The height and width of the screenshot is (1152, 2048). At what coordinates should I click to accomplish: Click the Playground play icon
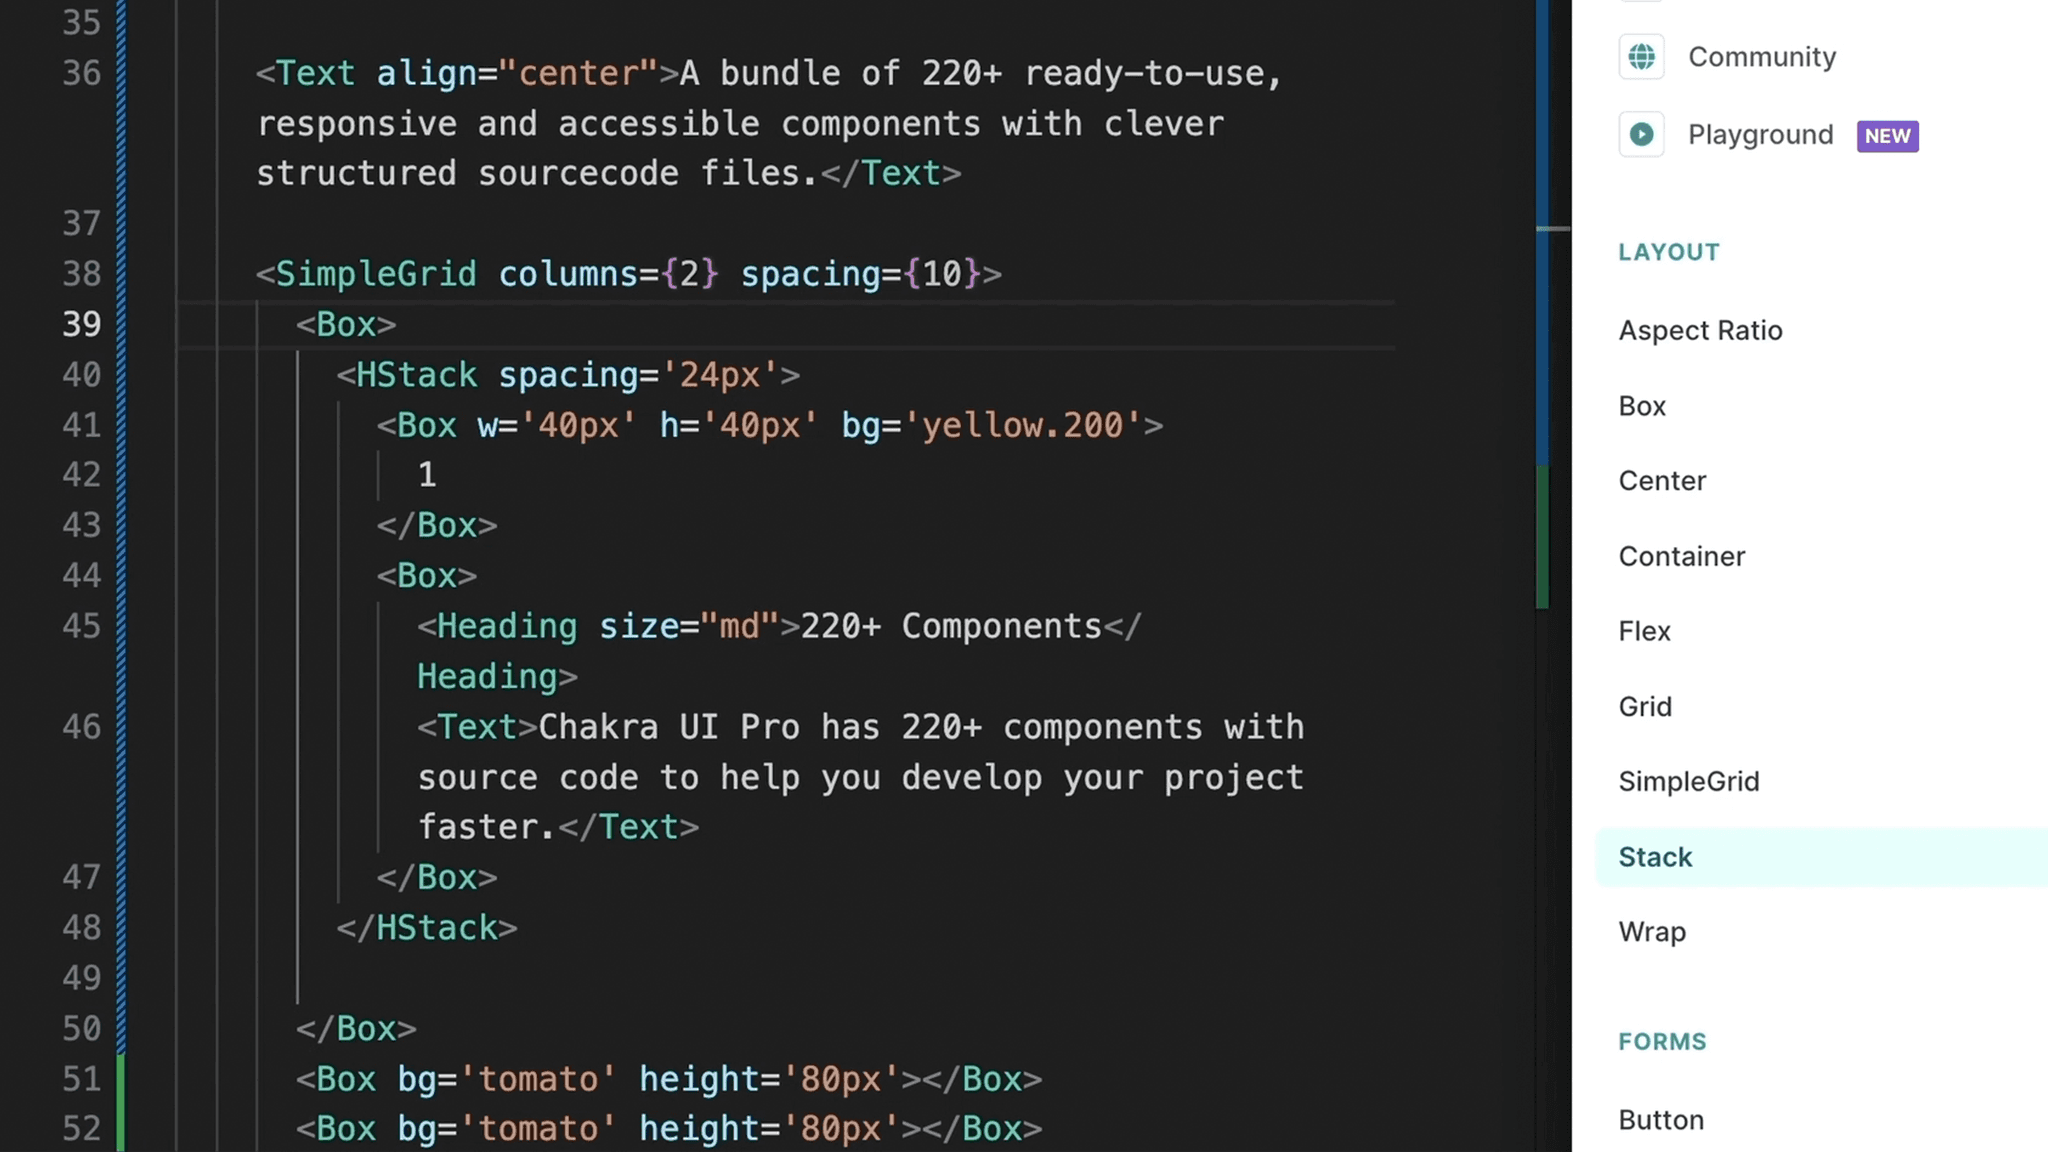[1641, 134]
